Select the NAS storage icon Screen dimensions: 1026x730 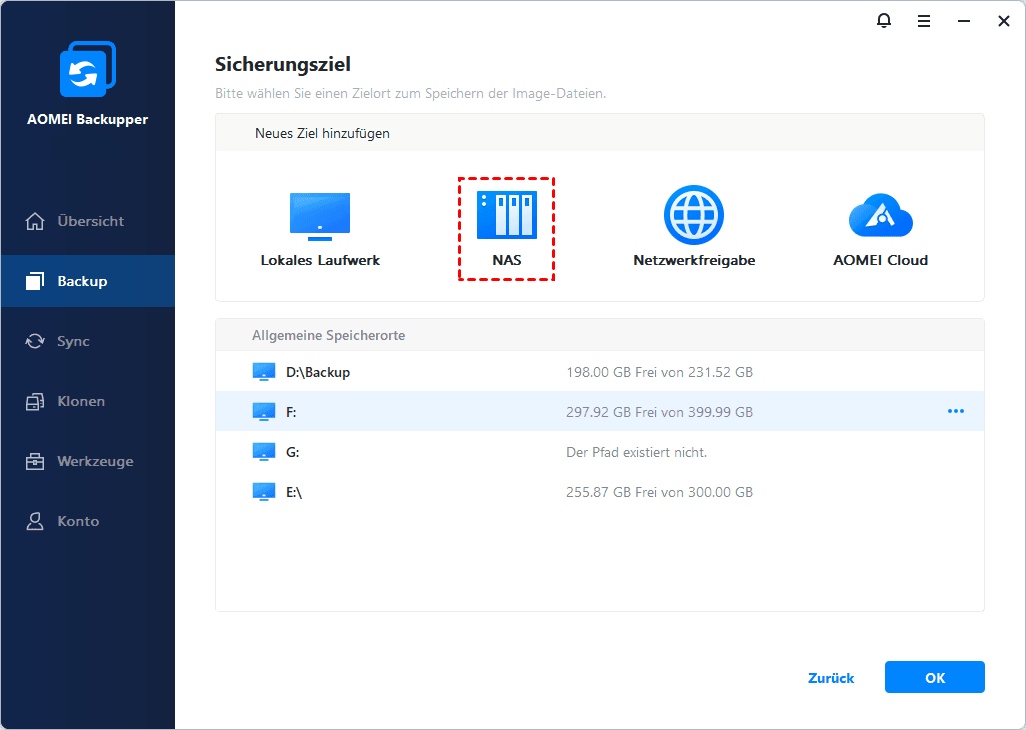pos(506,215)
